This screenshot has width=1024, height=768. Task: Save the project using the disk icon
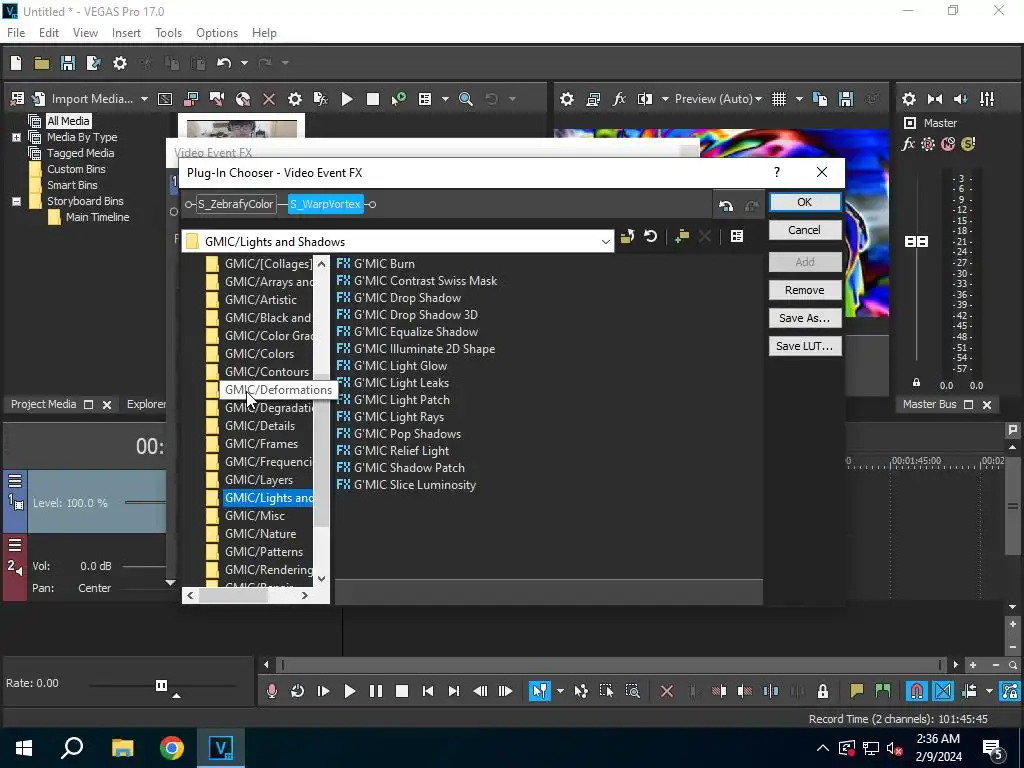click(x=68, y=63)
